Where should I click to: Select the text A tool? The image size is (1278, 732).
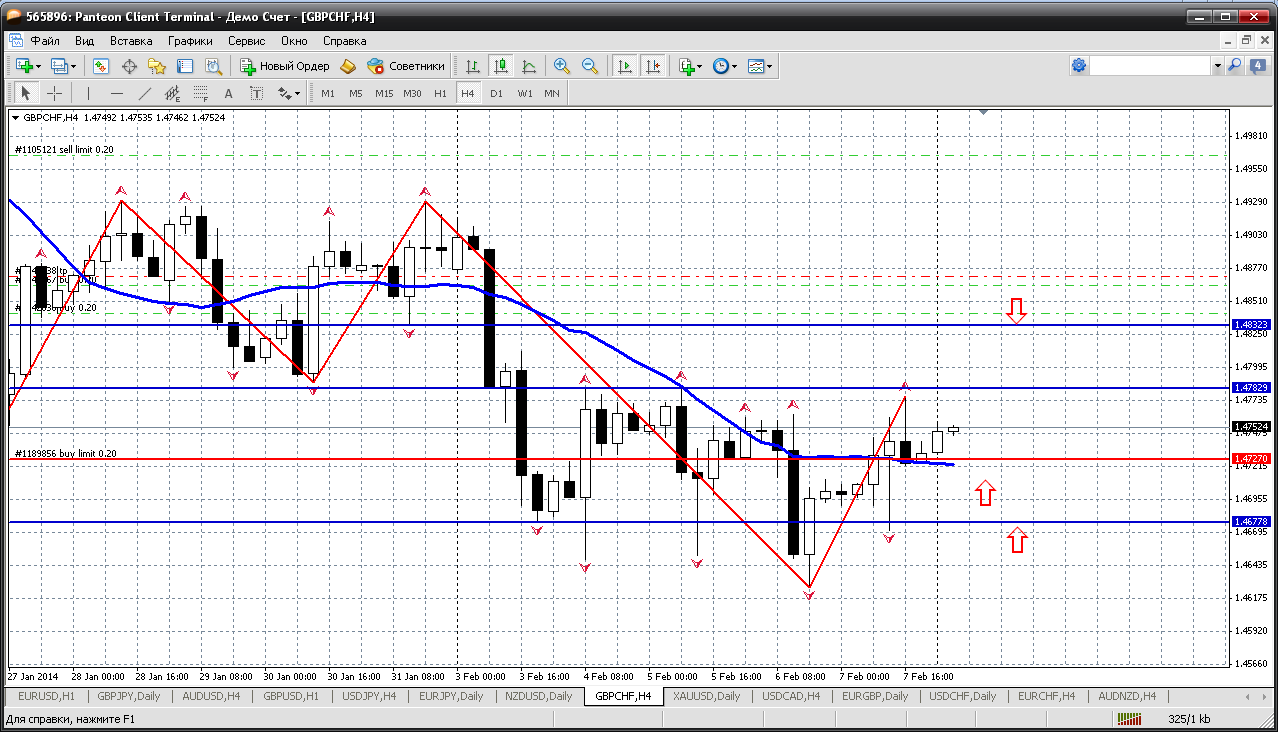[228, 93]
